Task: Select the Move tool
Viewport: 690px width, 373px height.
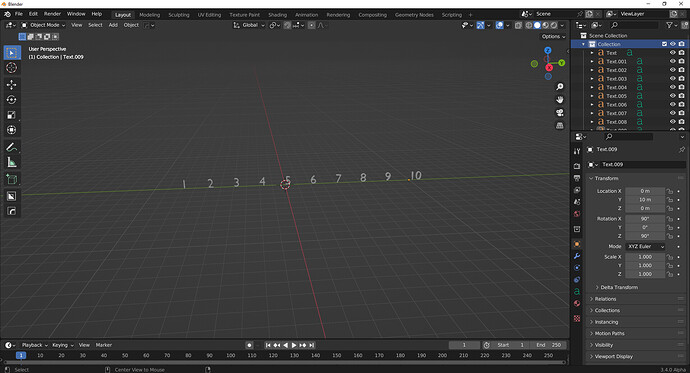Action: pyautogui.click(x=12, y=84)
